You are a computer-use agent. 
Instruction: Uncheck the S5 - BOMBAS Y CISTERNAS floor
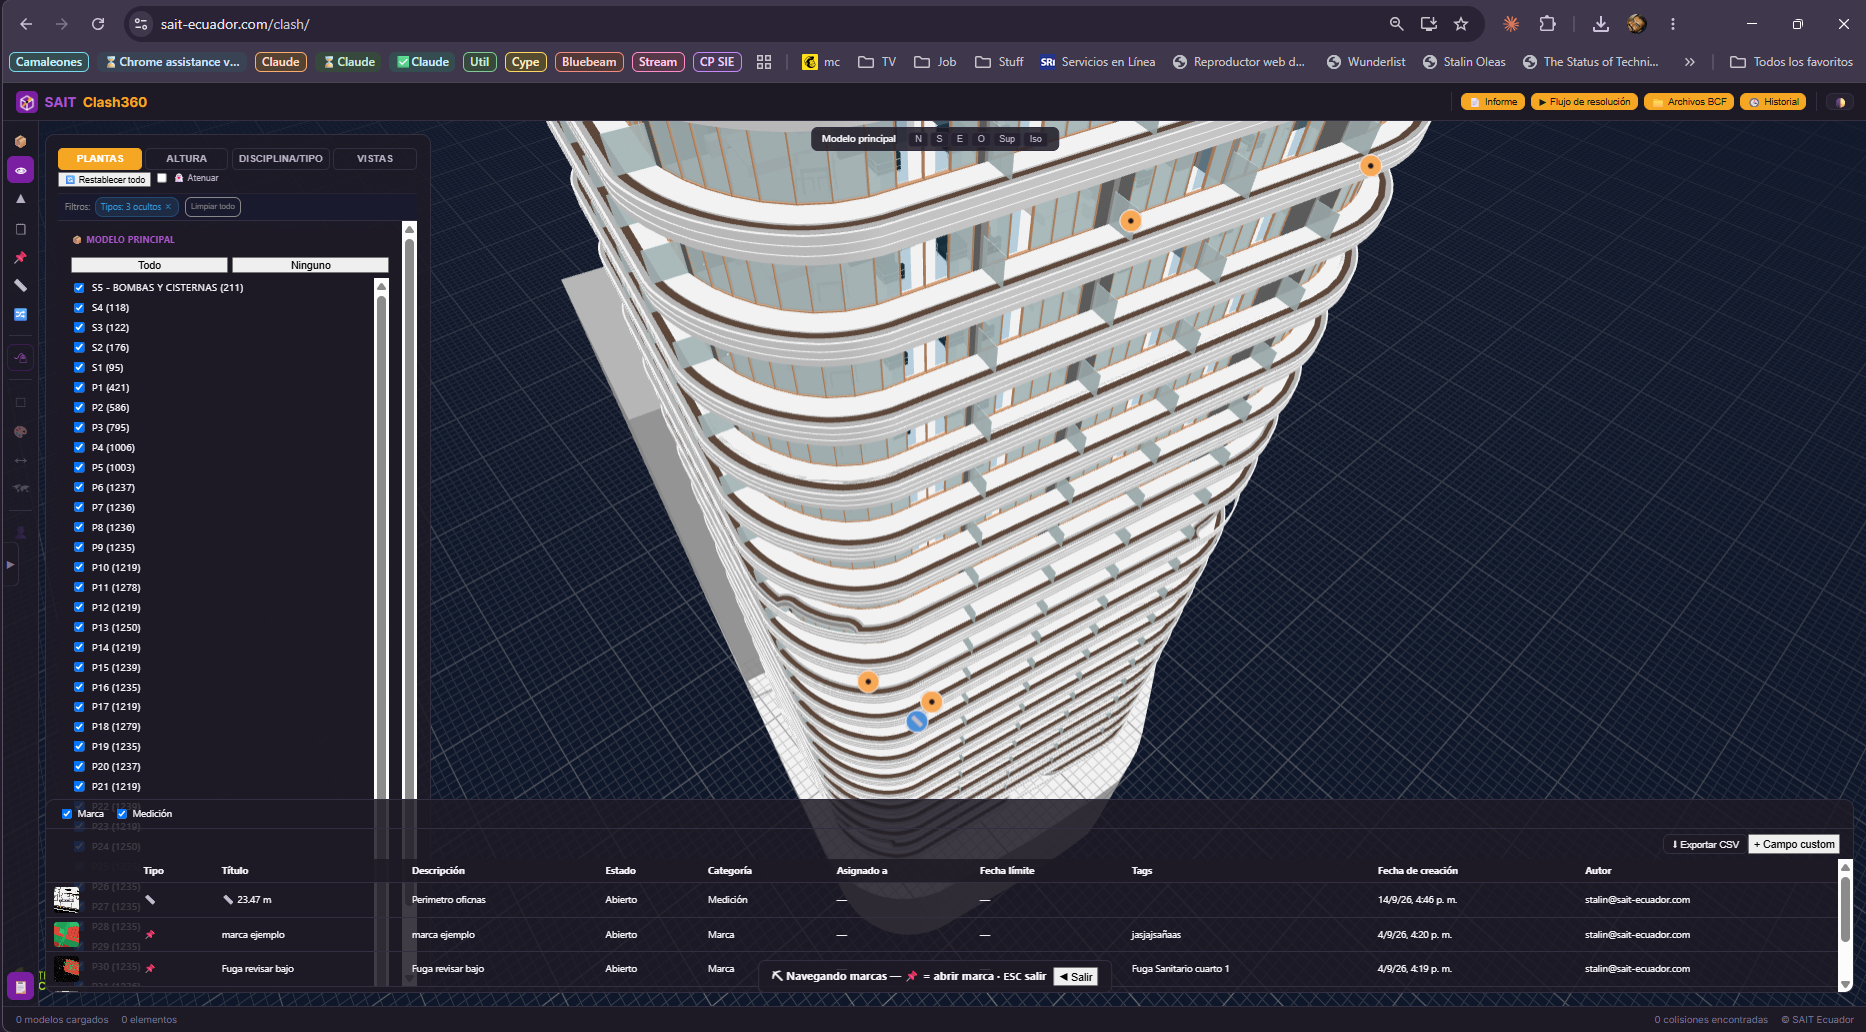coord(79,288)
